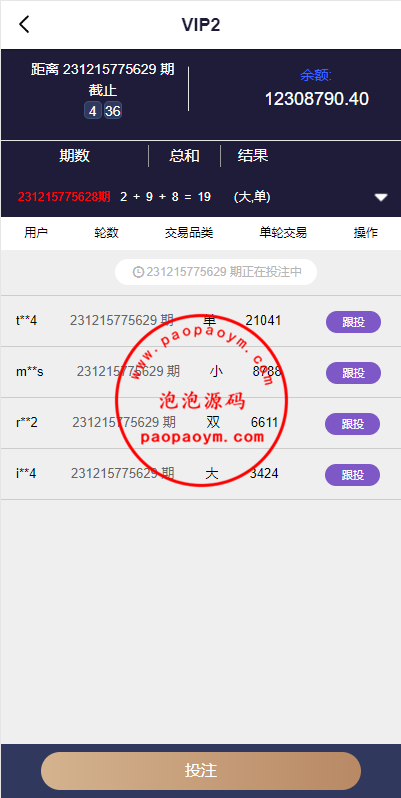Click the balance amount 12308790.40

(317, 99)
